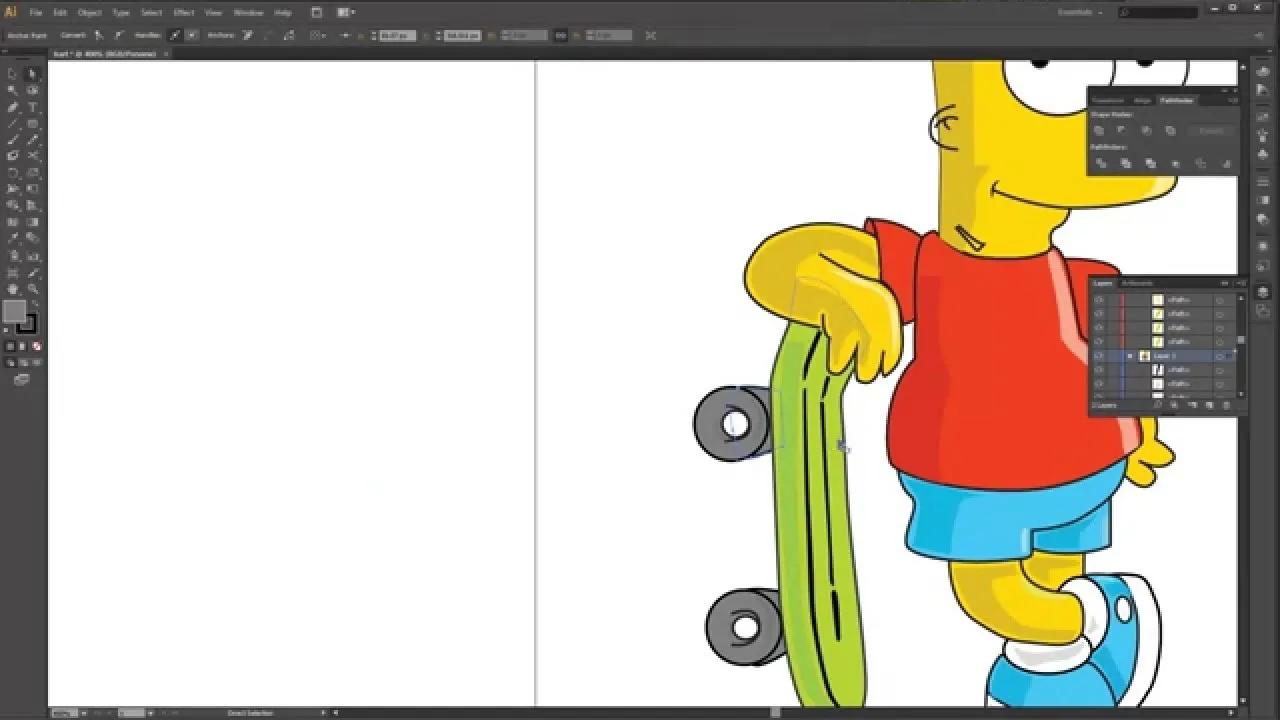Select the Rotate tool
This screenshot has height=720, width=1280.
[x=13, y=172]
